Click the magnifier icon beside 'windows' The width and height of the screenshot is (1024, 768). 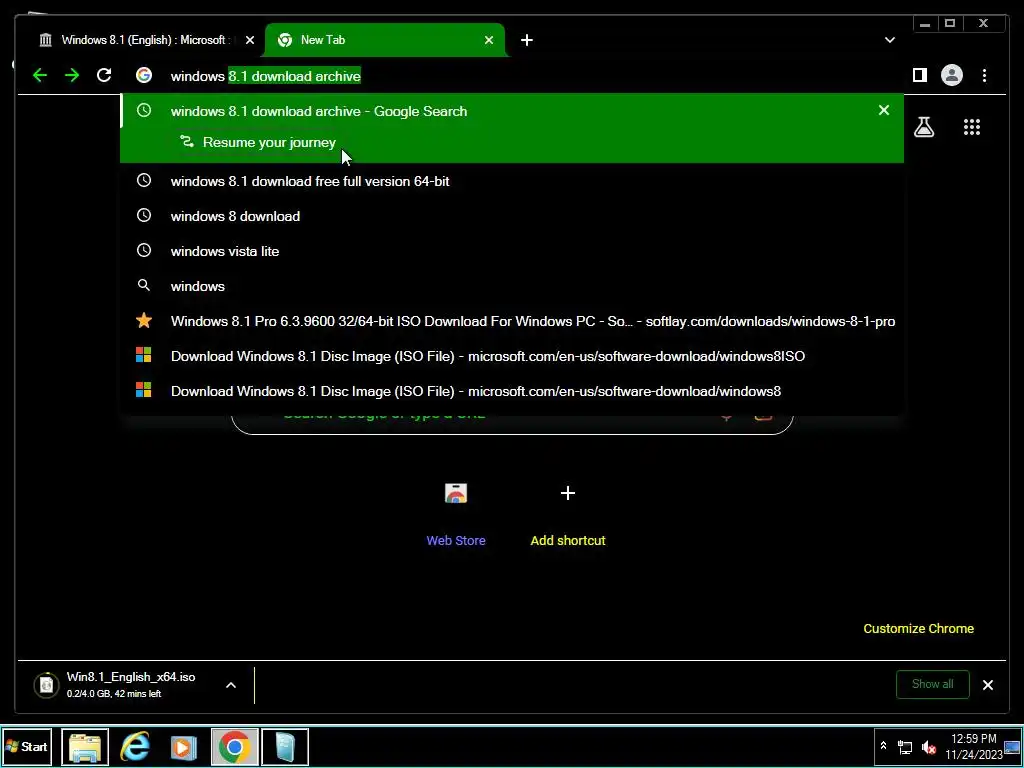(x=144, y=285)
